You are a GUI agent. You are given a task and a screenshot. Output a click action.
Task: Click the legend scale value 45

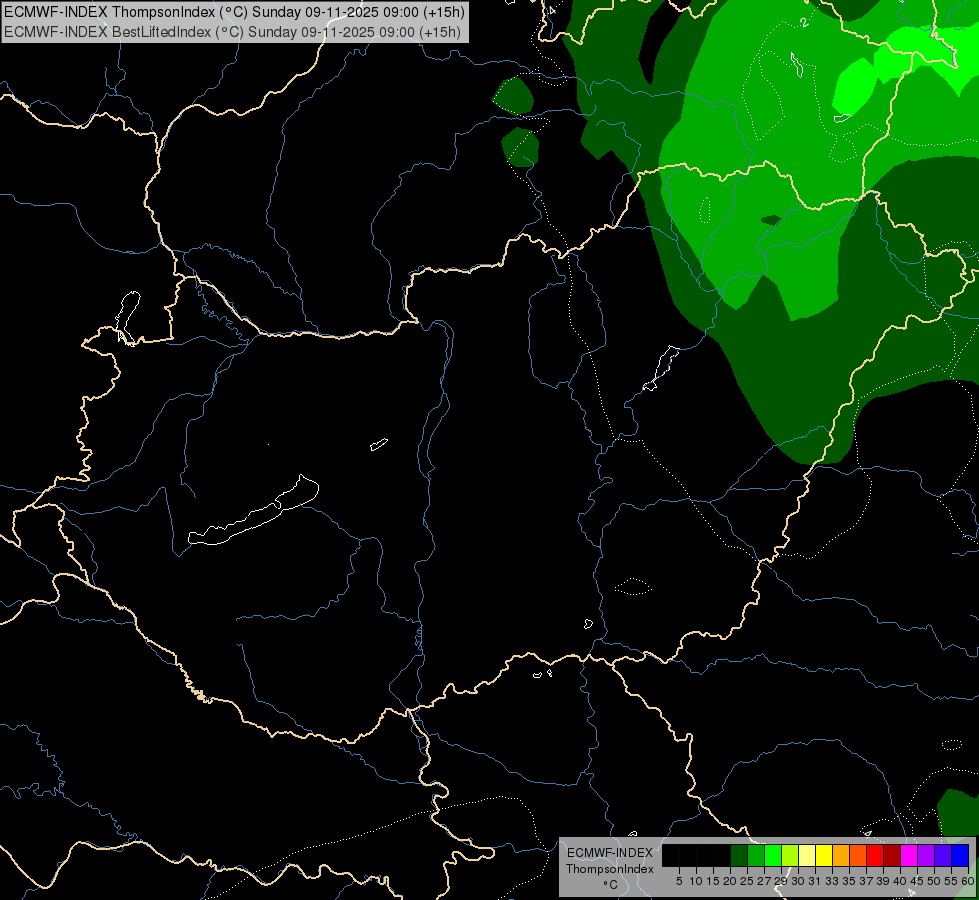(917, 881)
